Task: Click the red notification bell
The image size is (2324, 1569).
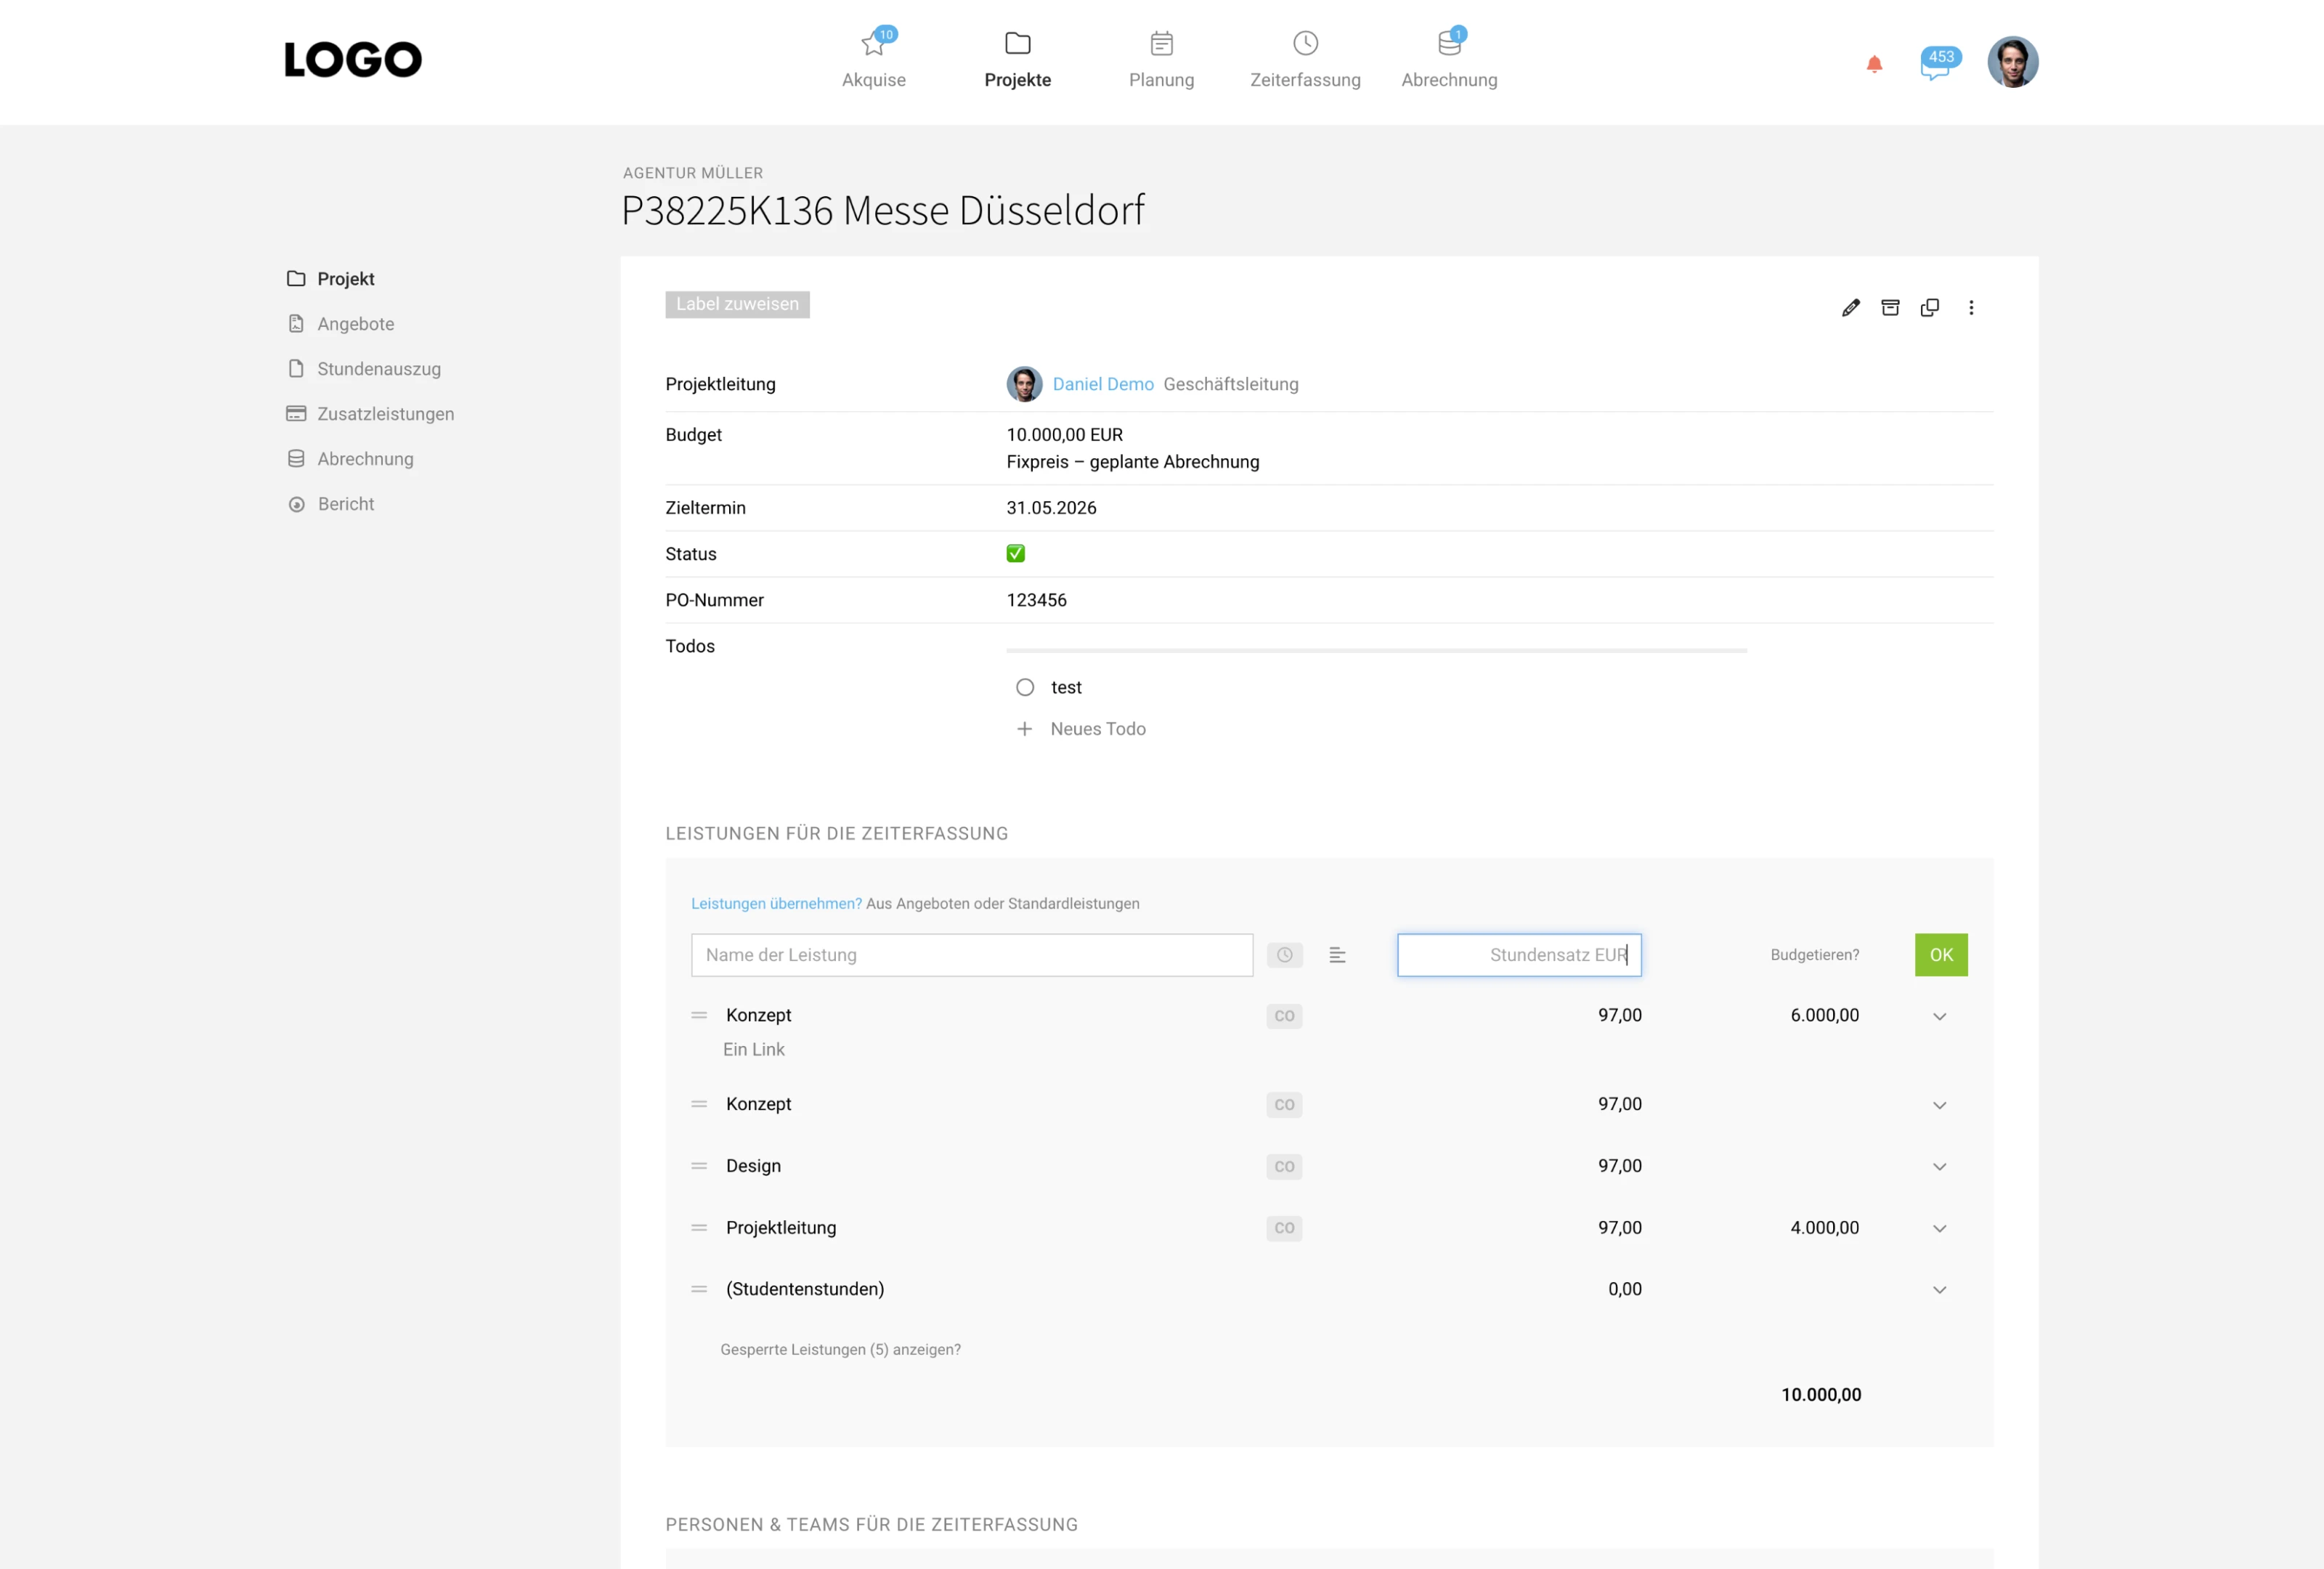Action: coord(1874,65)
